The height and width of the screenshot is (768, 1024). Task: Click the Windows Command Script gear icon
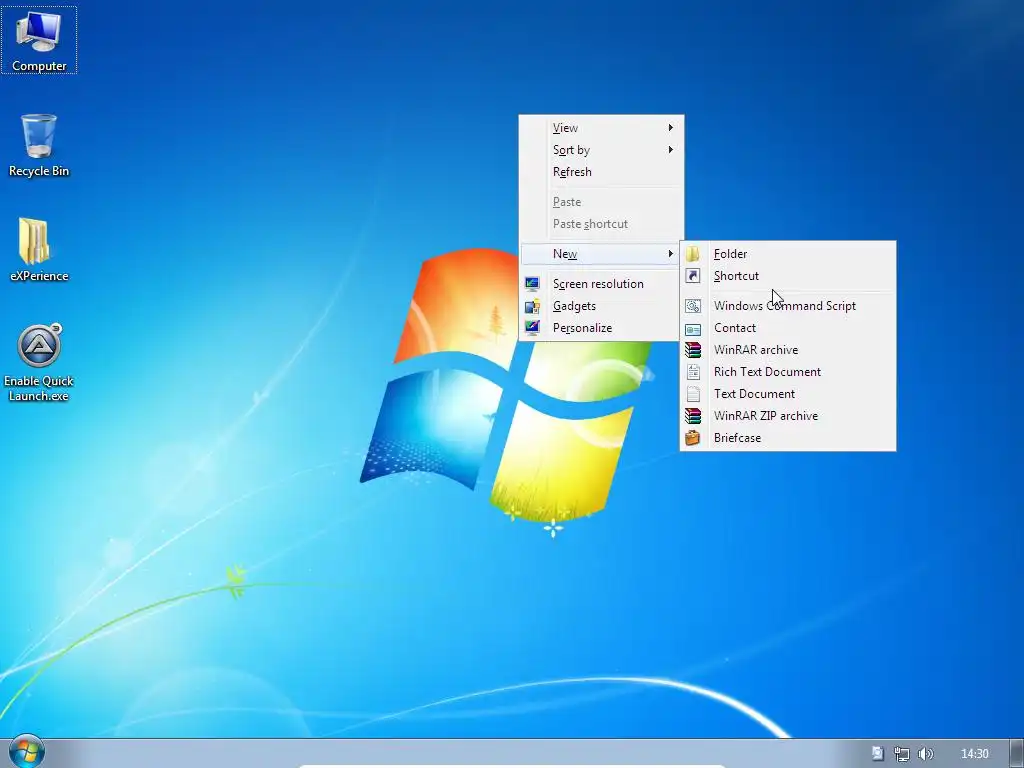click(692, 306)
